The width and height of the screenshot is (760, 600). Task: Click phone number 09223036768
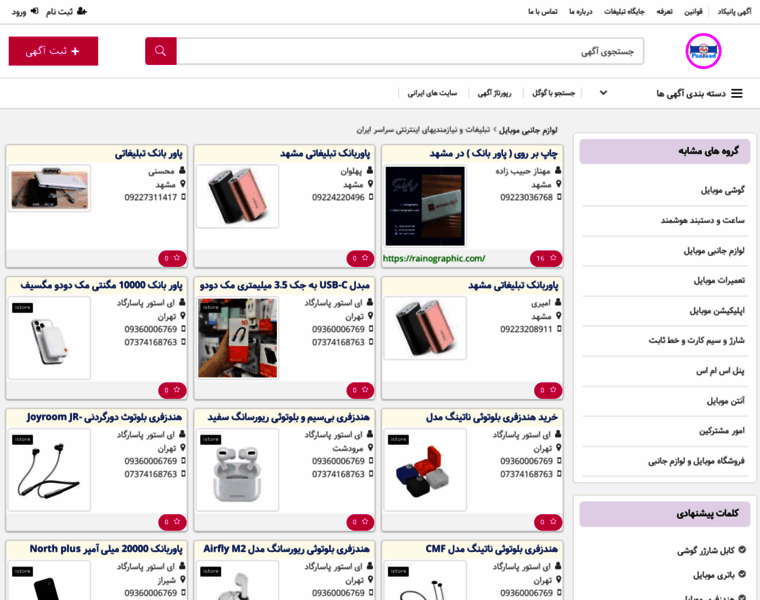coord(526,197)
